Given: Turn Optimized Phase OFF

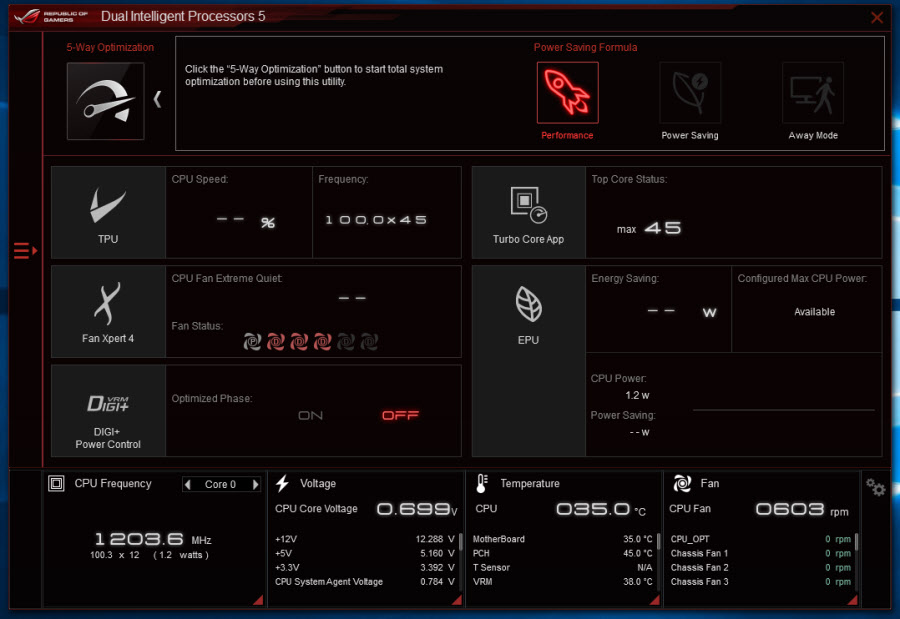Looking at the screenshot, I should pos(400,415).
